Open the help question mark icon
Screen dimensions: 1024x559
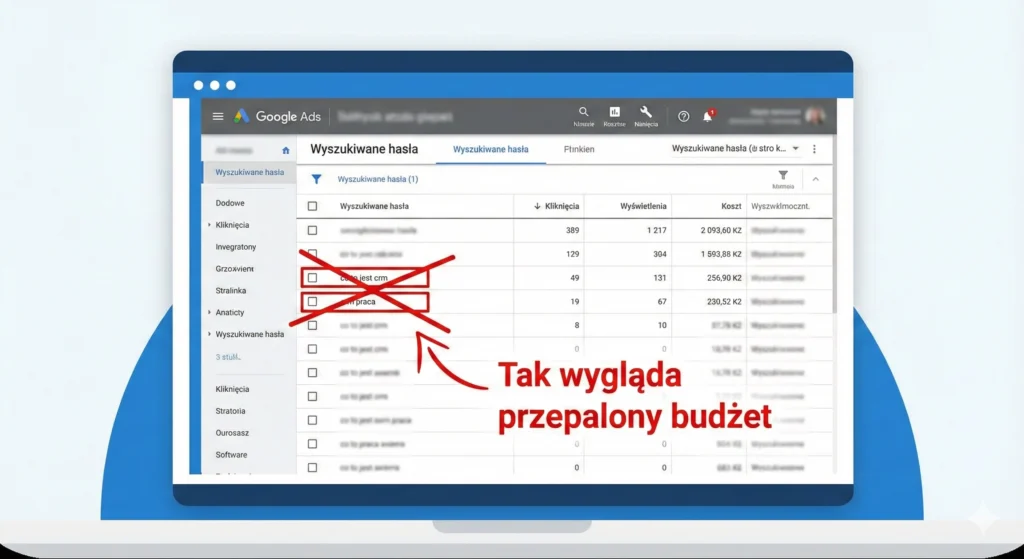(684, 116)
